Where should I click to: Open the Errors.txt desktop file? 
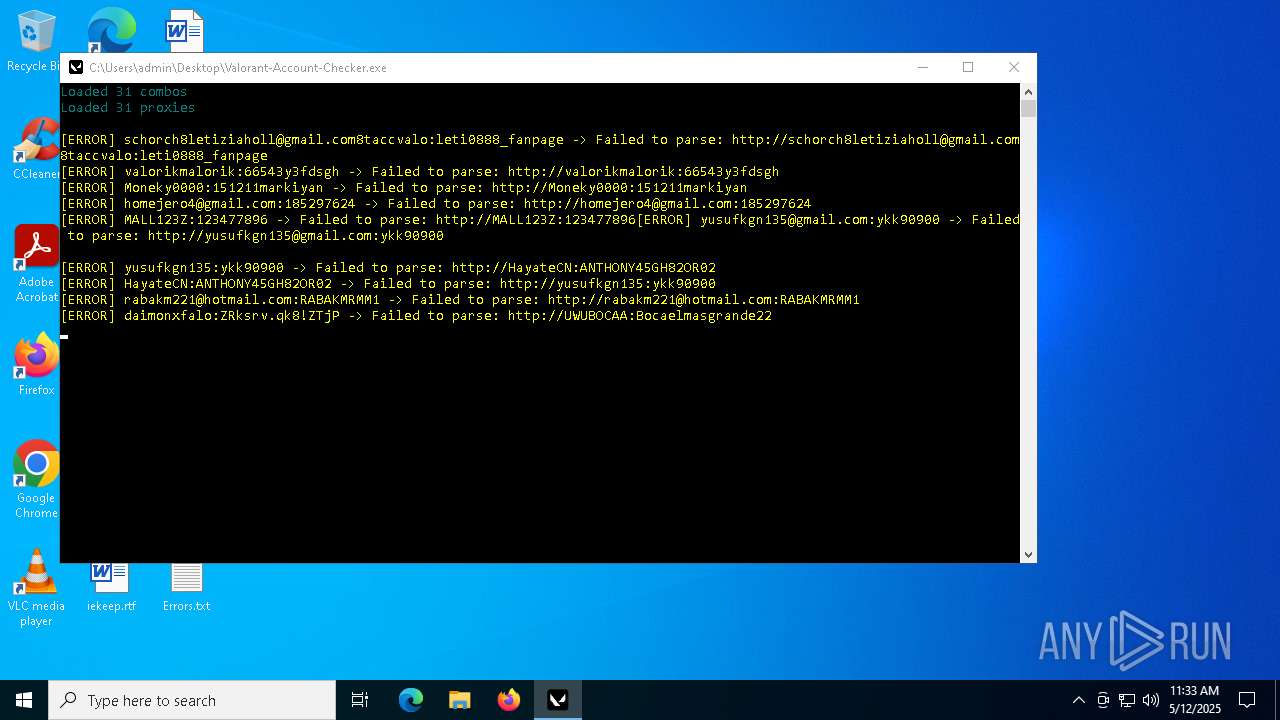coord(187,586)
